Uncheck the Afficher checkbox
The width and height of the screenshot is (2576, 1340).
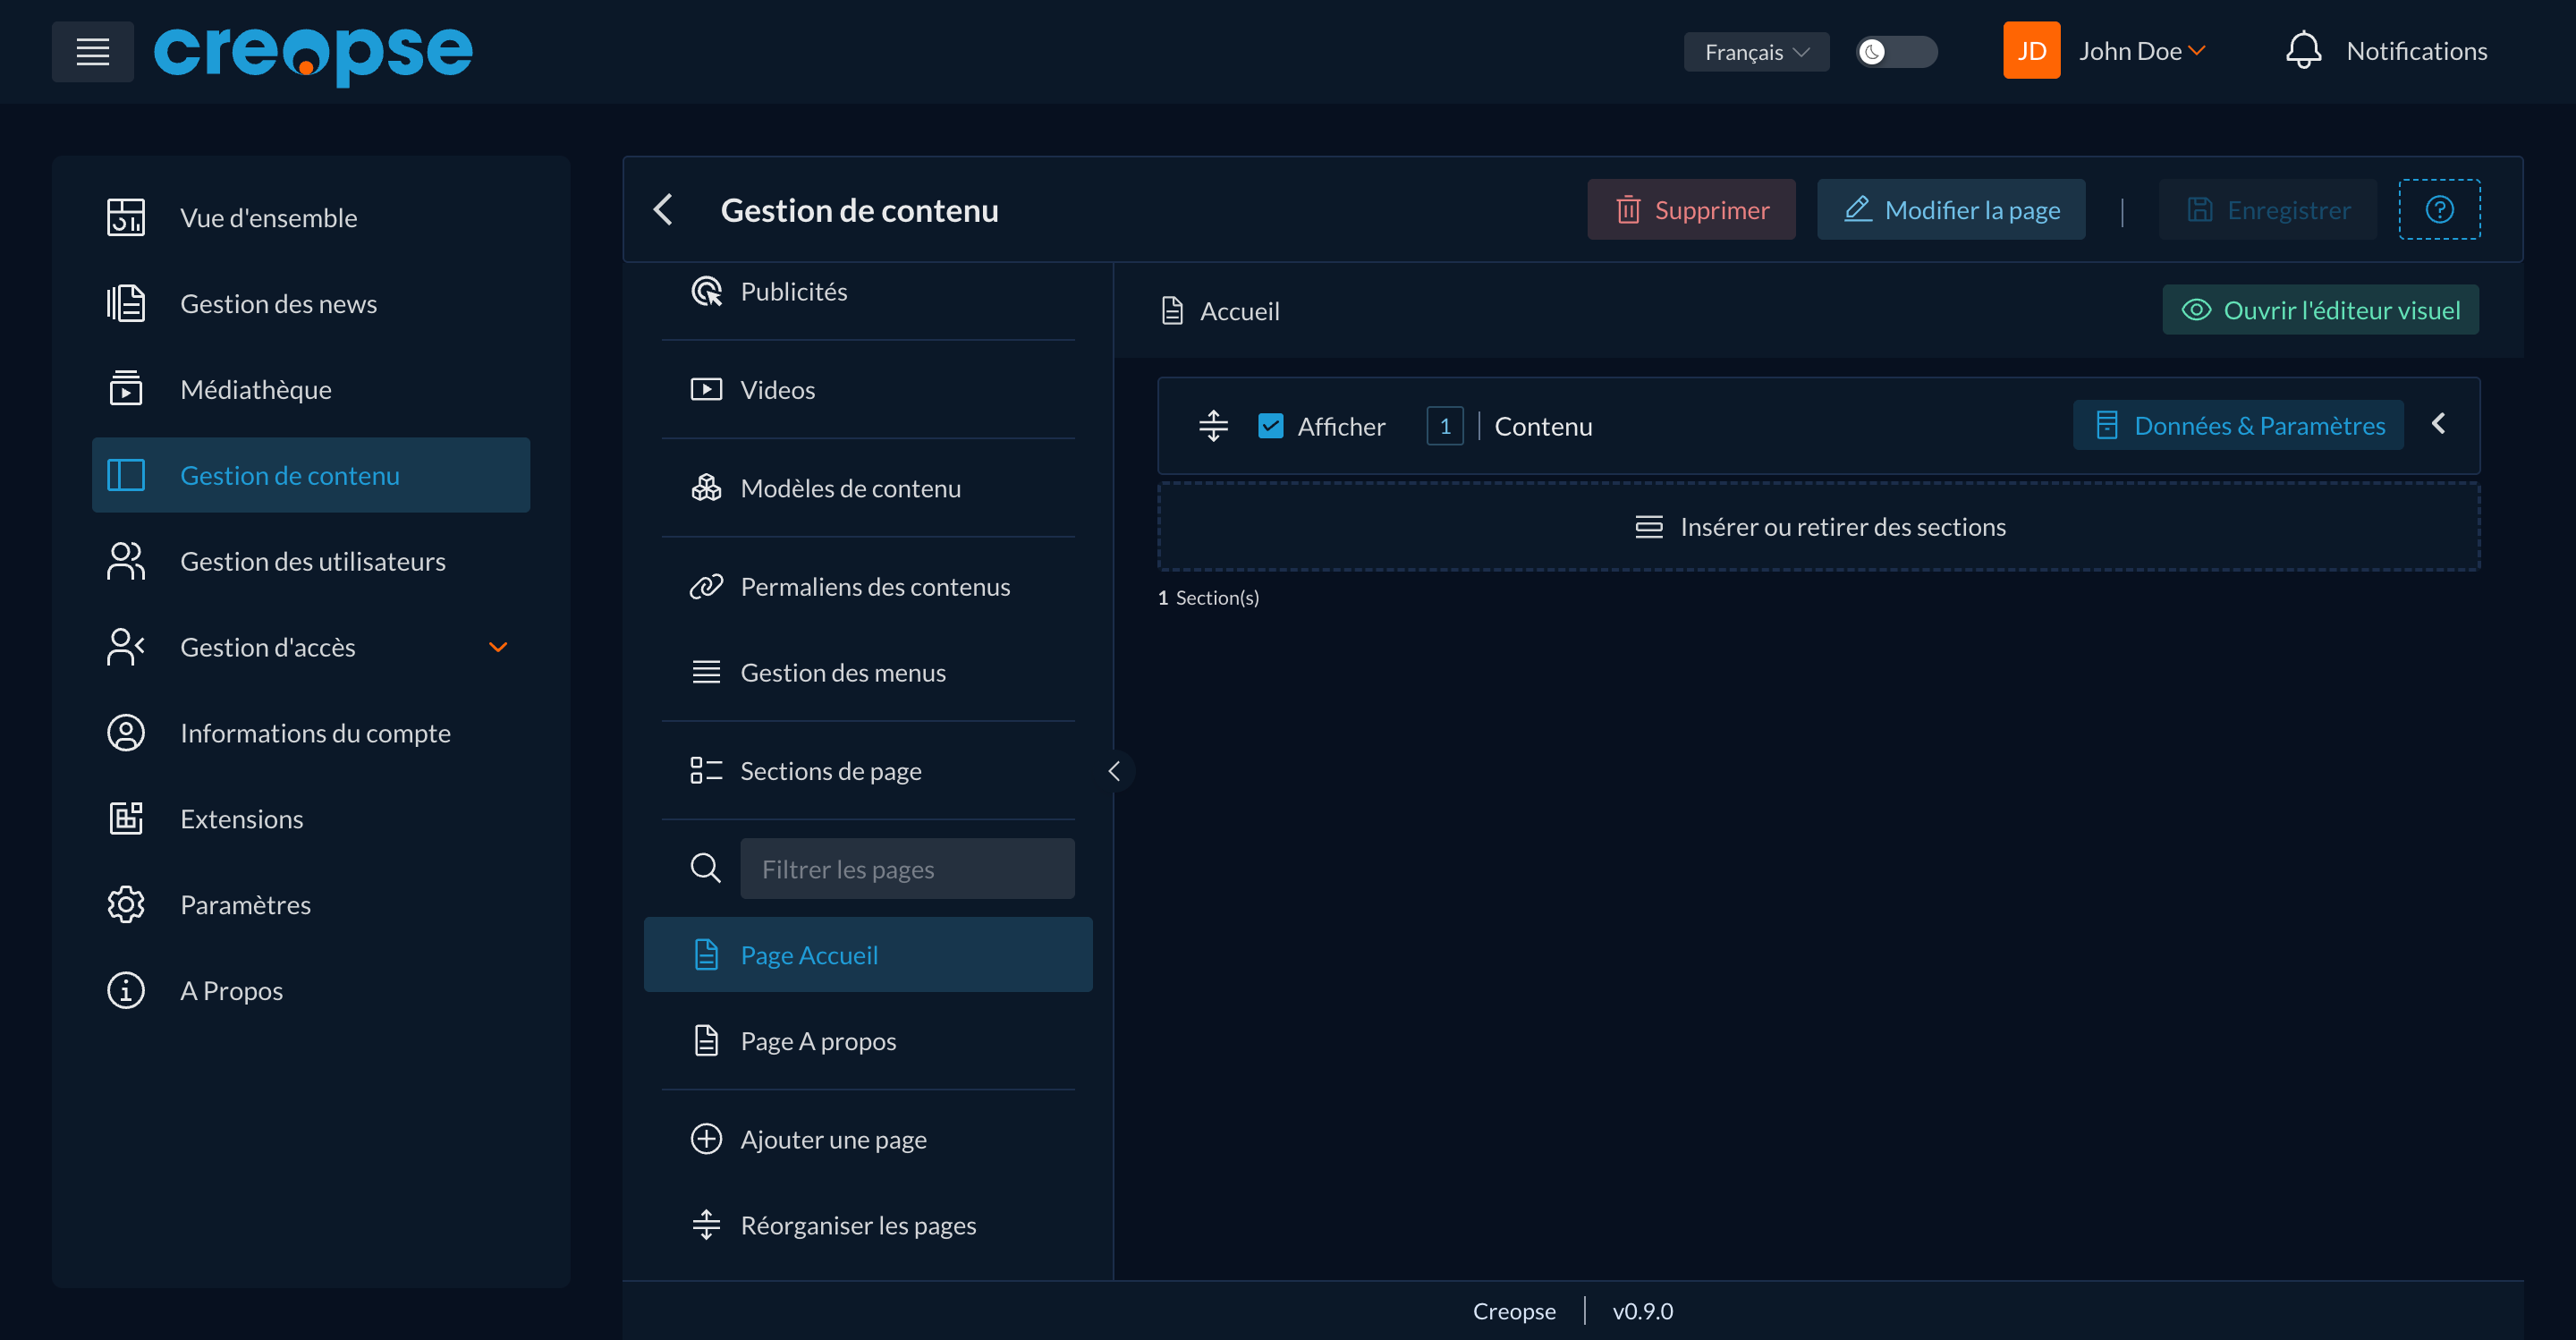click(1270, 426)
